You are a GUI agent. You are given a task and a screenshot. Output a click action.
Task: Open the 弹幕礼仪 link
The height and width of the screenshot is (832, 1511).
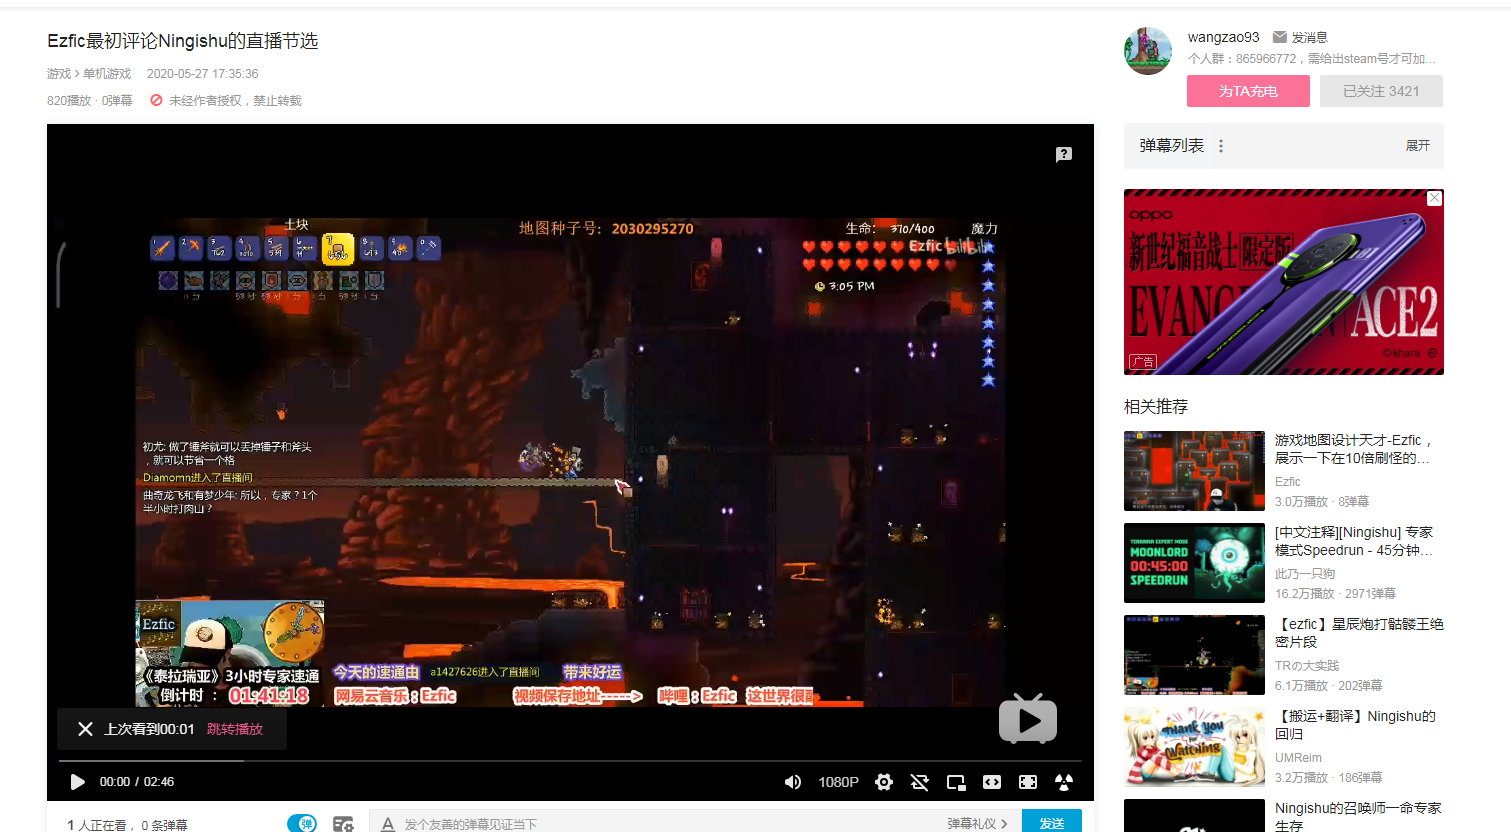tap(977, 824)
